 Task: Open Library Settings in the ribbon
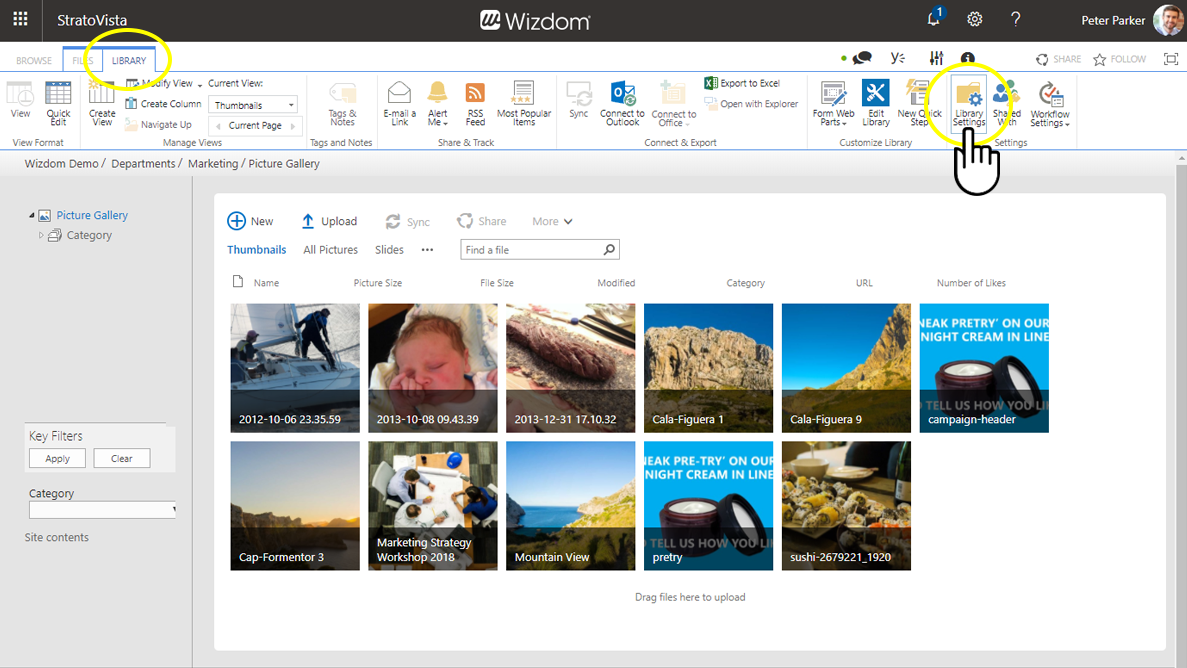coord(968,104)
